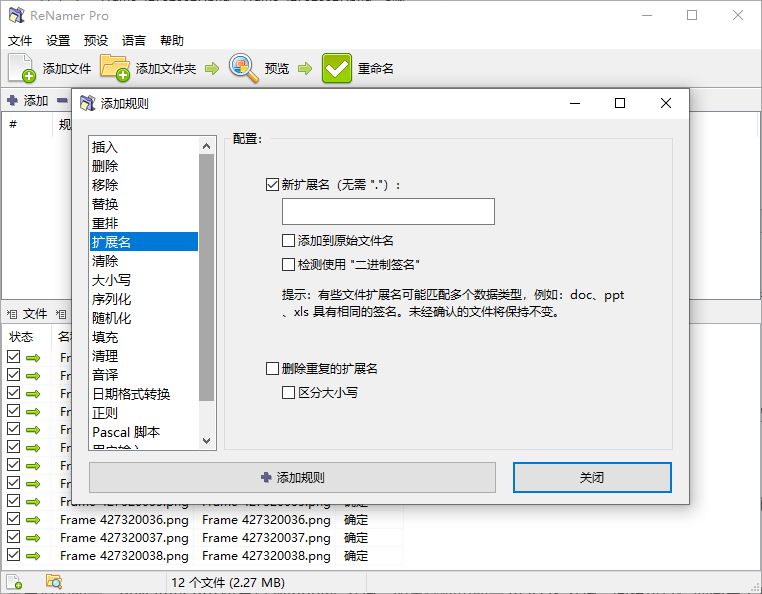Select 替换 rule type
The height and width of the screenshot is (594, 762).
(x=144, y=204)
